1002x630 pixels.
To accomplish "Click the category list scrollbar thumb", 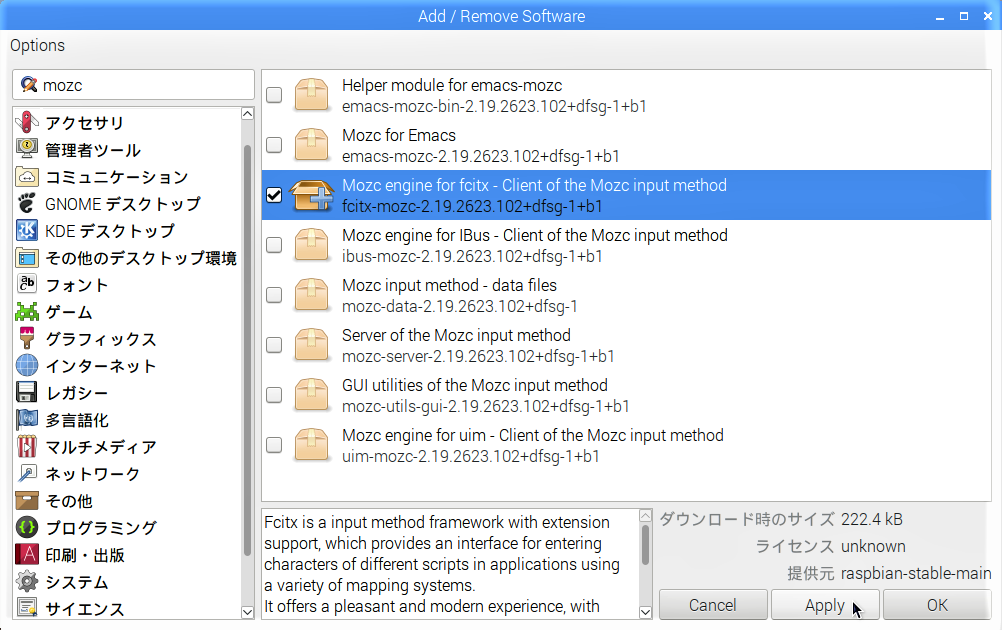I will click(x=248, y=351).
